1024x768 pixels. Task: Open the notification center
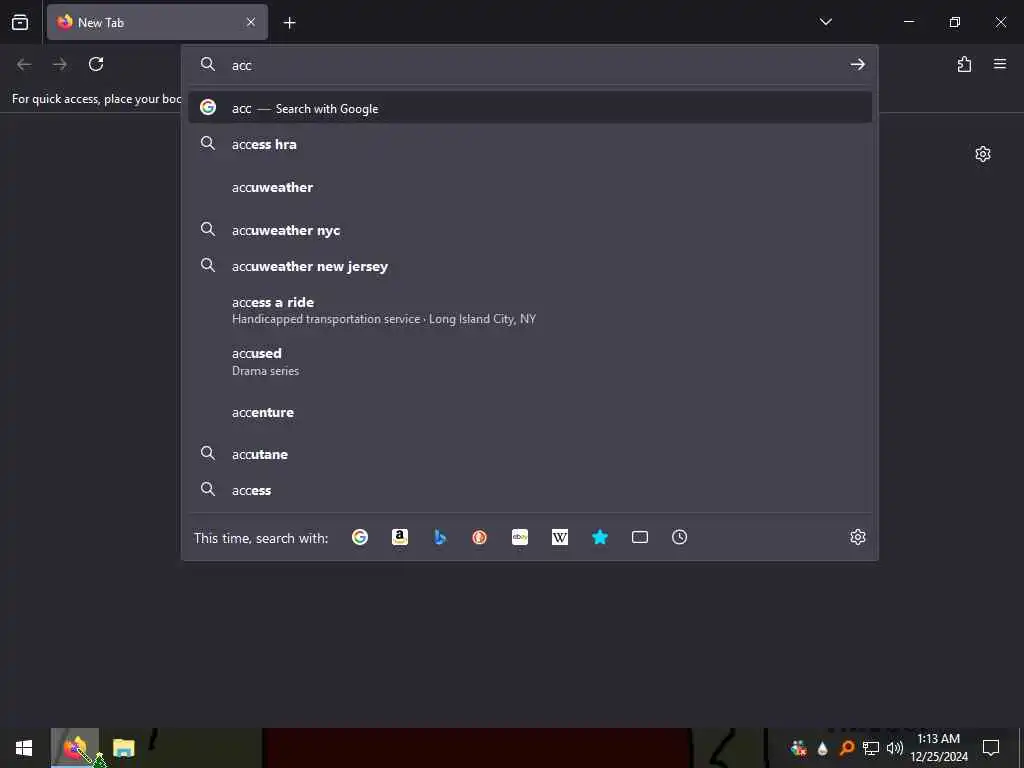click(991, 748)
